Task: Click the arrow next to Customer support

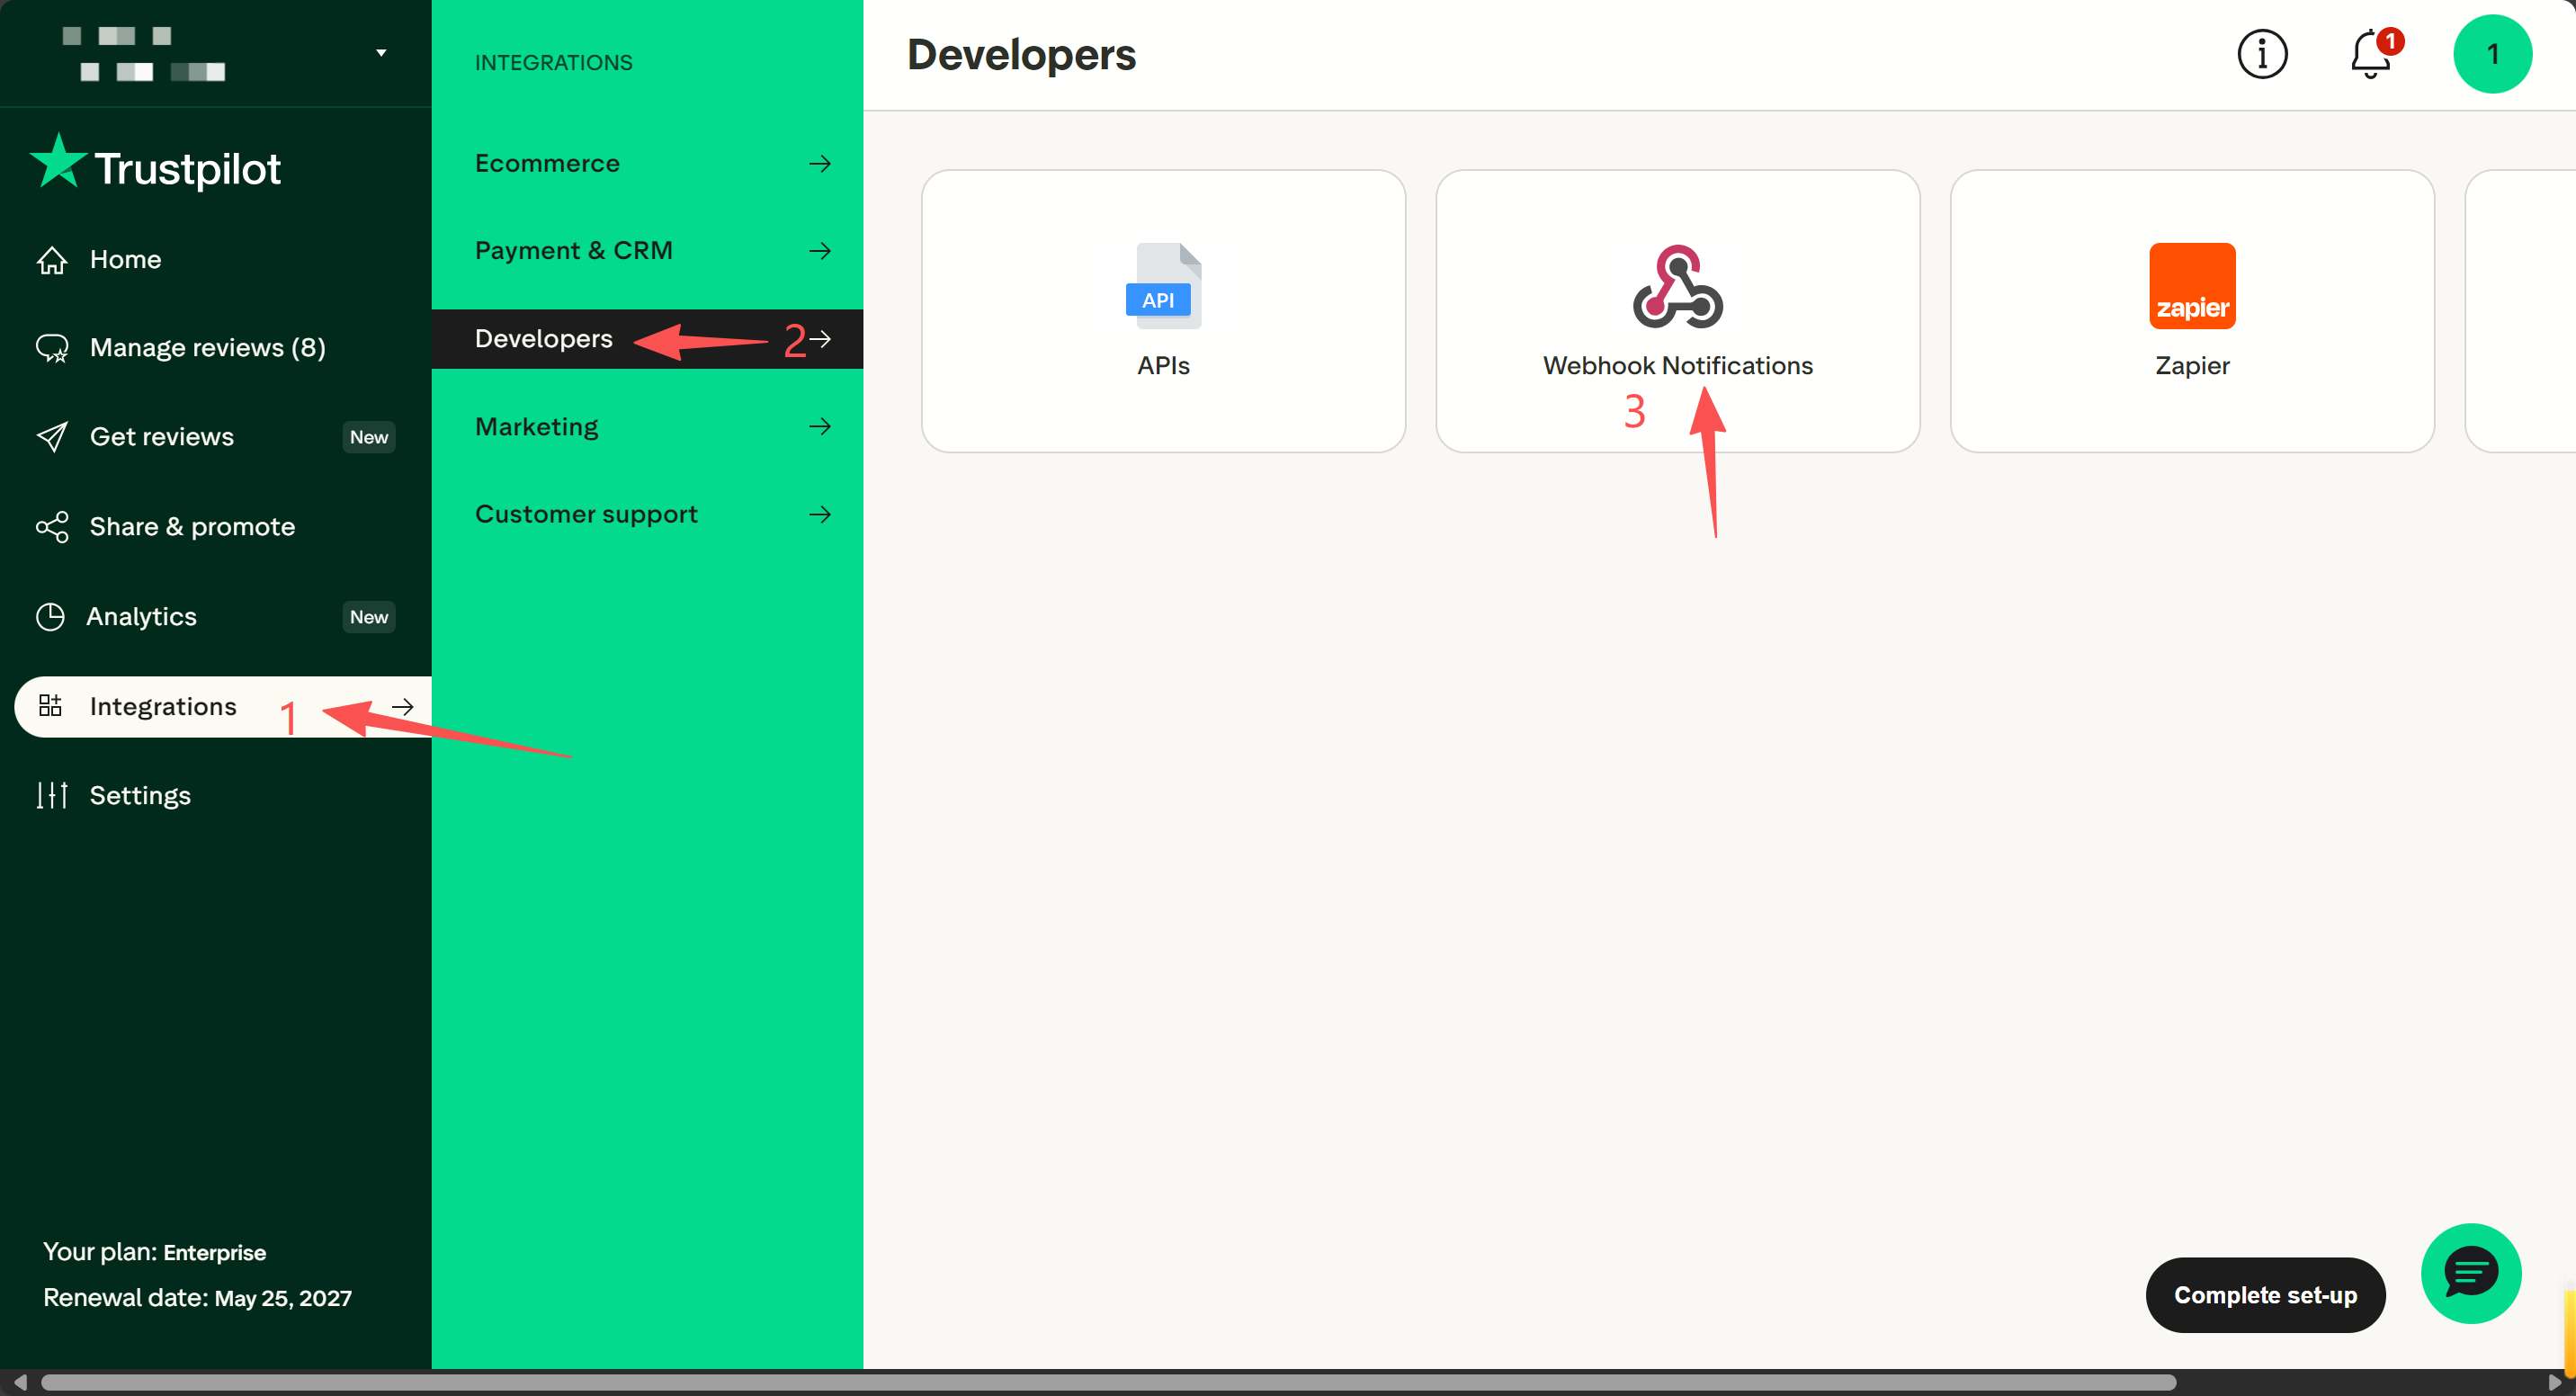Action: [820, 514]
